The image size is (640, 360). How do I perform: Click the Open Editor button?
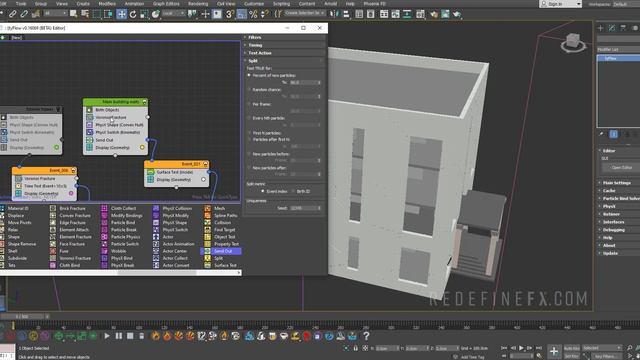click(x=621, y=167)
